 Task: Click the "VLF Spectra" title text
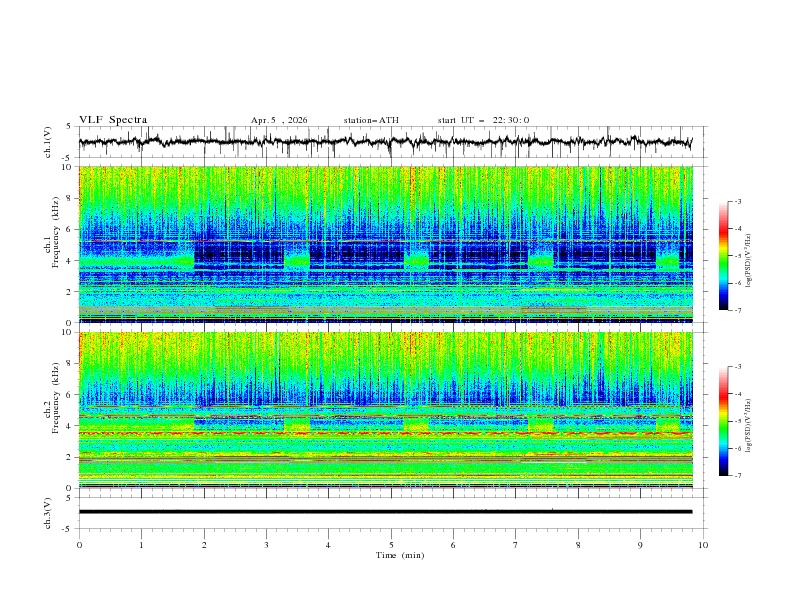coord(113,120)
